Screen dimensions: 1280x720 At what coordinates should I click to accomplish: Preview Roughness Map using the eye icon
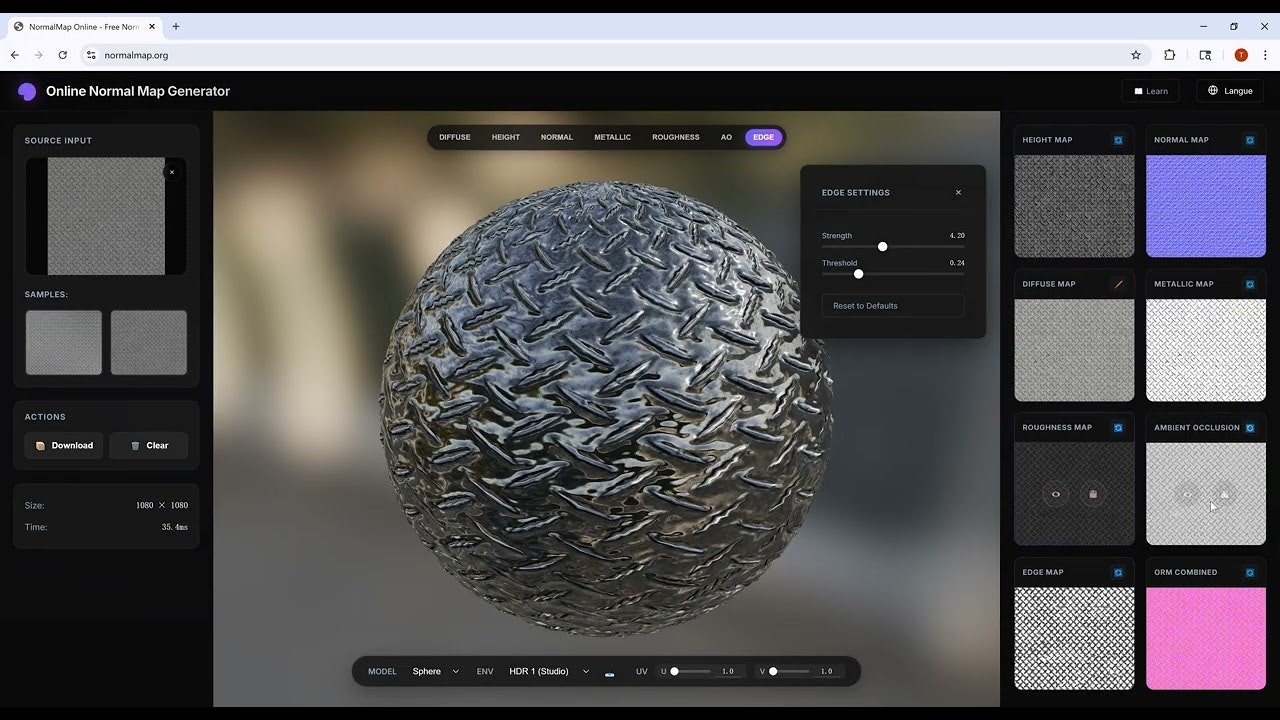[1056, 494]
